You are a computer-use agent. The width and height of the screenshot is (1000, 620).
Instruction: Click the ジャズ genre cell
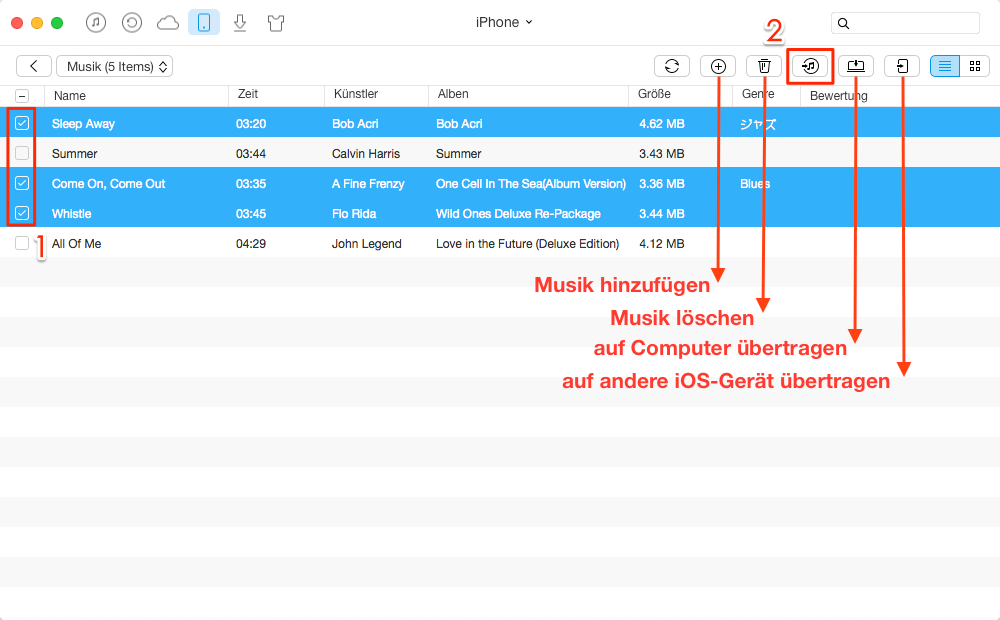pyautogui.click(x=758, y=124)
